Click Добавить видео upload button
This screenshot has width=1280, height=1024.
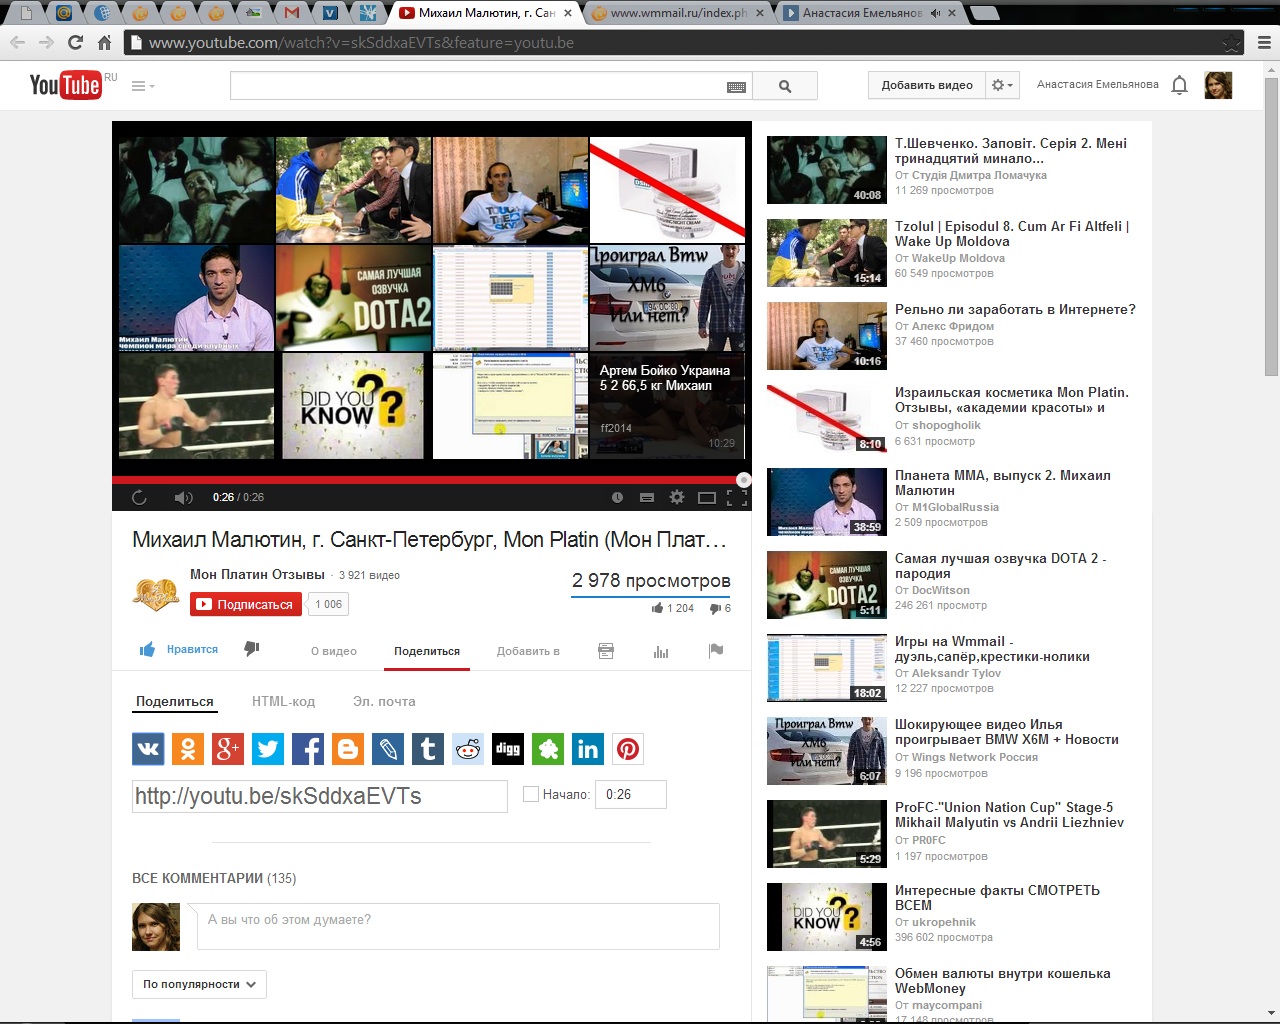[927, 85]
